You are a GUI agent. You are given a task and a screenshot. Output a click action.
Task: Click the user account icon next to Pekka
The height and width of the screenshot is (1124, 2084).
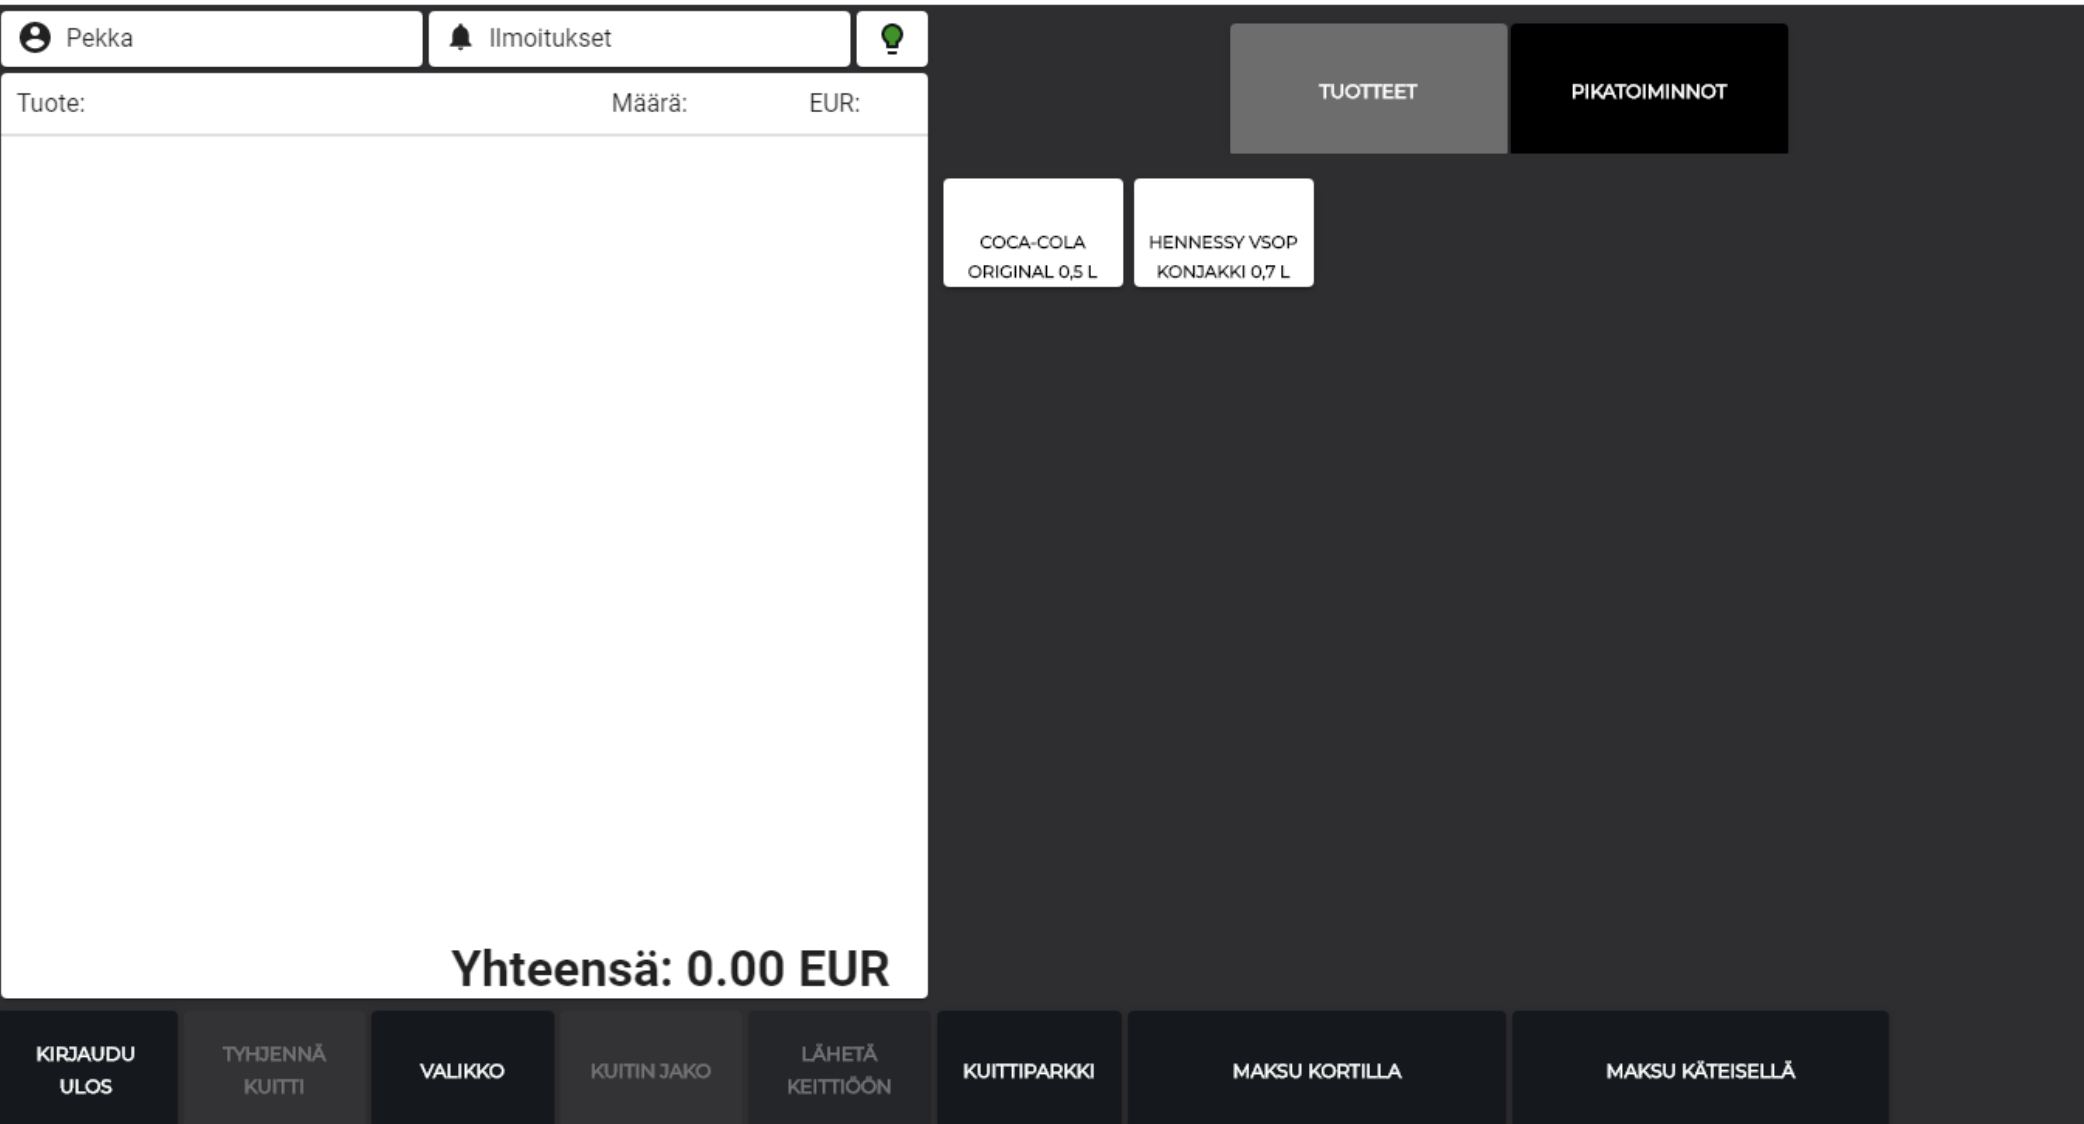35,38
